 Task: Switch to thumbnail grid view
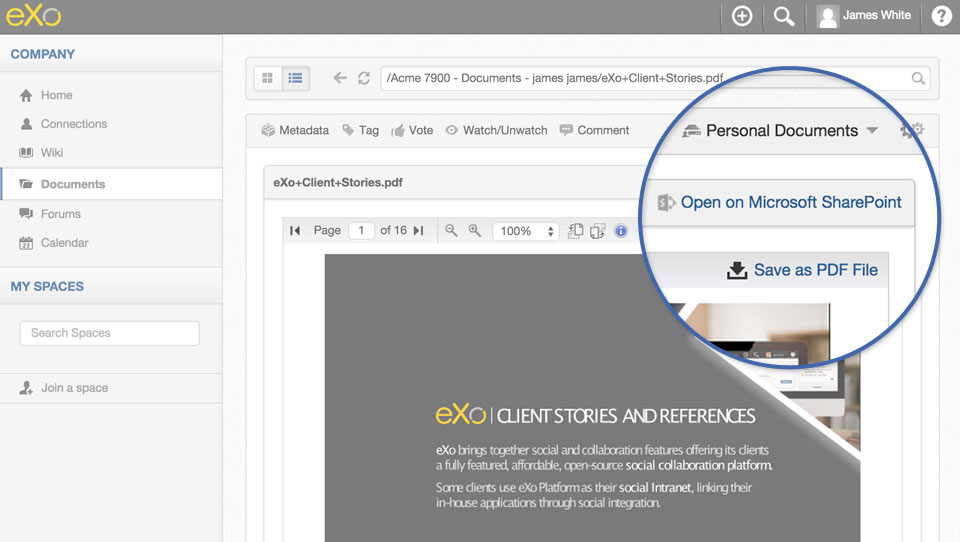268,78
